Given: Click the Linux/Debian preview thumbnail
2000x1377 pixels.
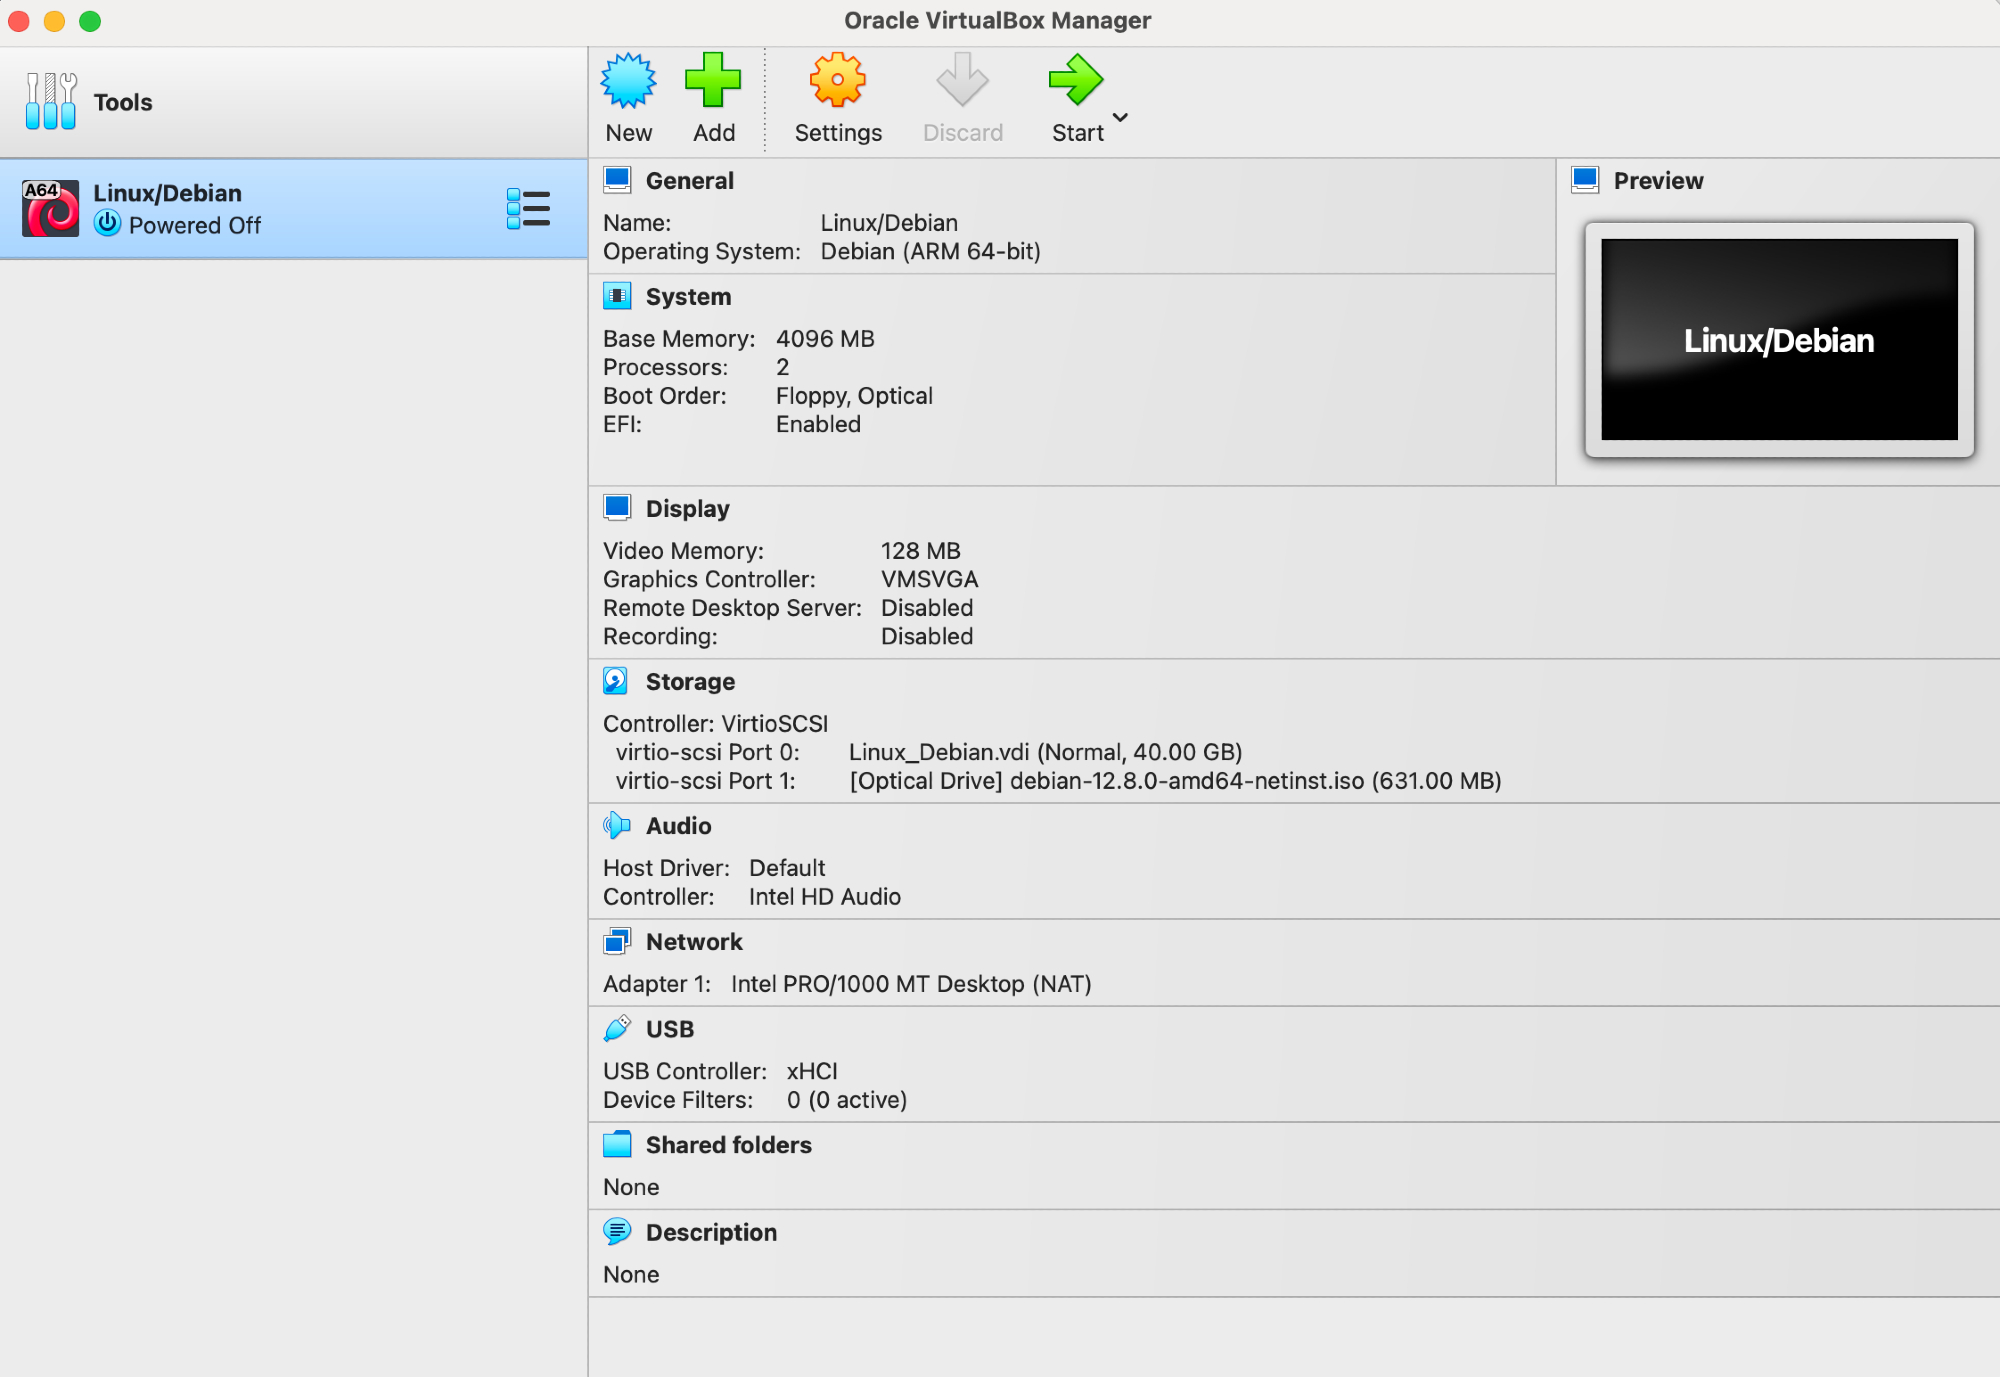Looking at the screenshot, I should pos(1778,339).
